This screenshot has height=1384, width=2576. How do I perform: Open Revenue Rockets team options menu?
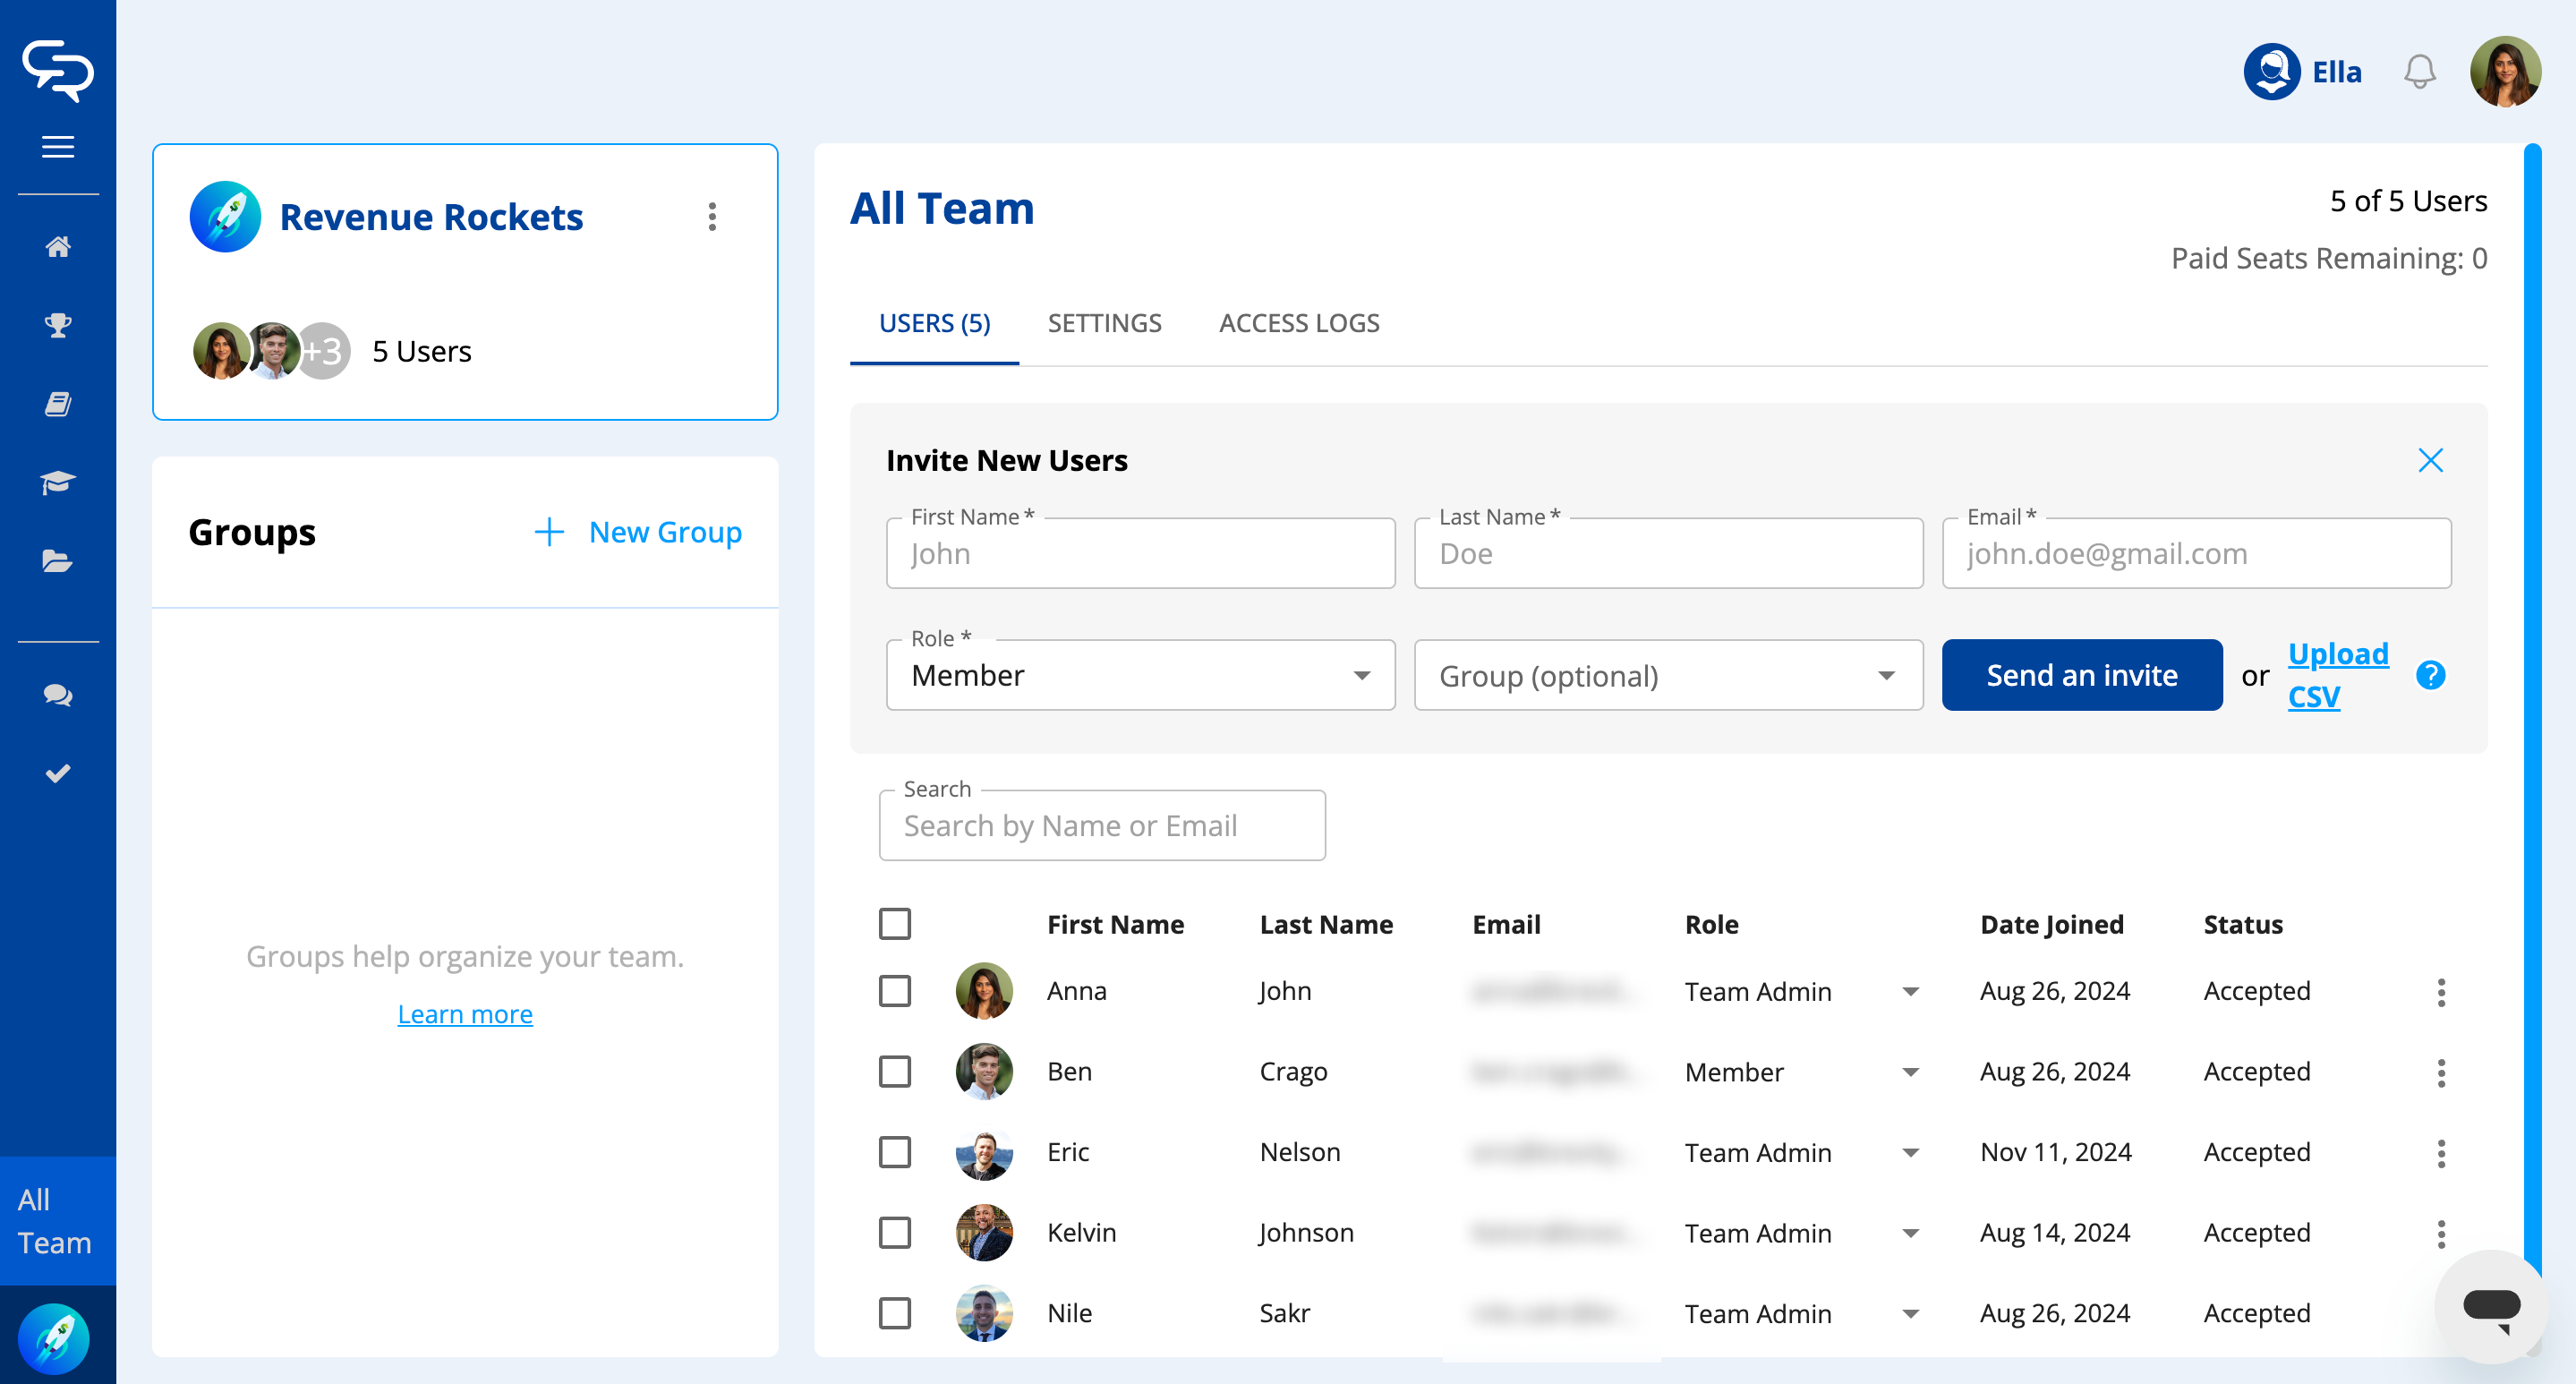coord(712,217)
